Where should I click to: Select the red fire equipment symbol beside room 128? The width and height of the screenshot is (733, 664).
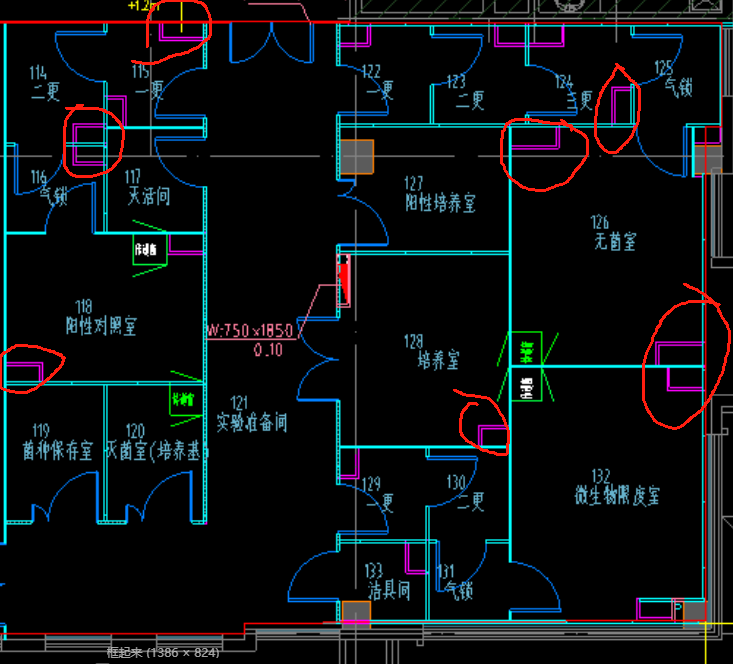click(x=344, y=281)
